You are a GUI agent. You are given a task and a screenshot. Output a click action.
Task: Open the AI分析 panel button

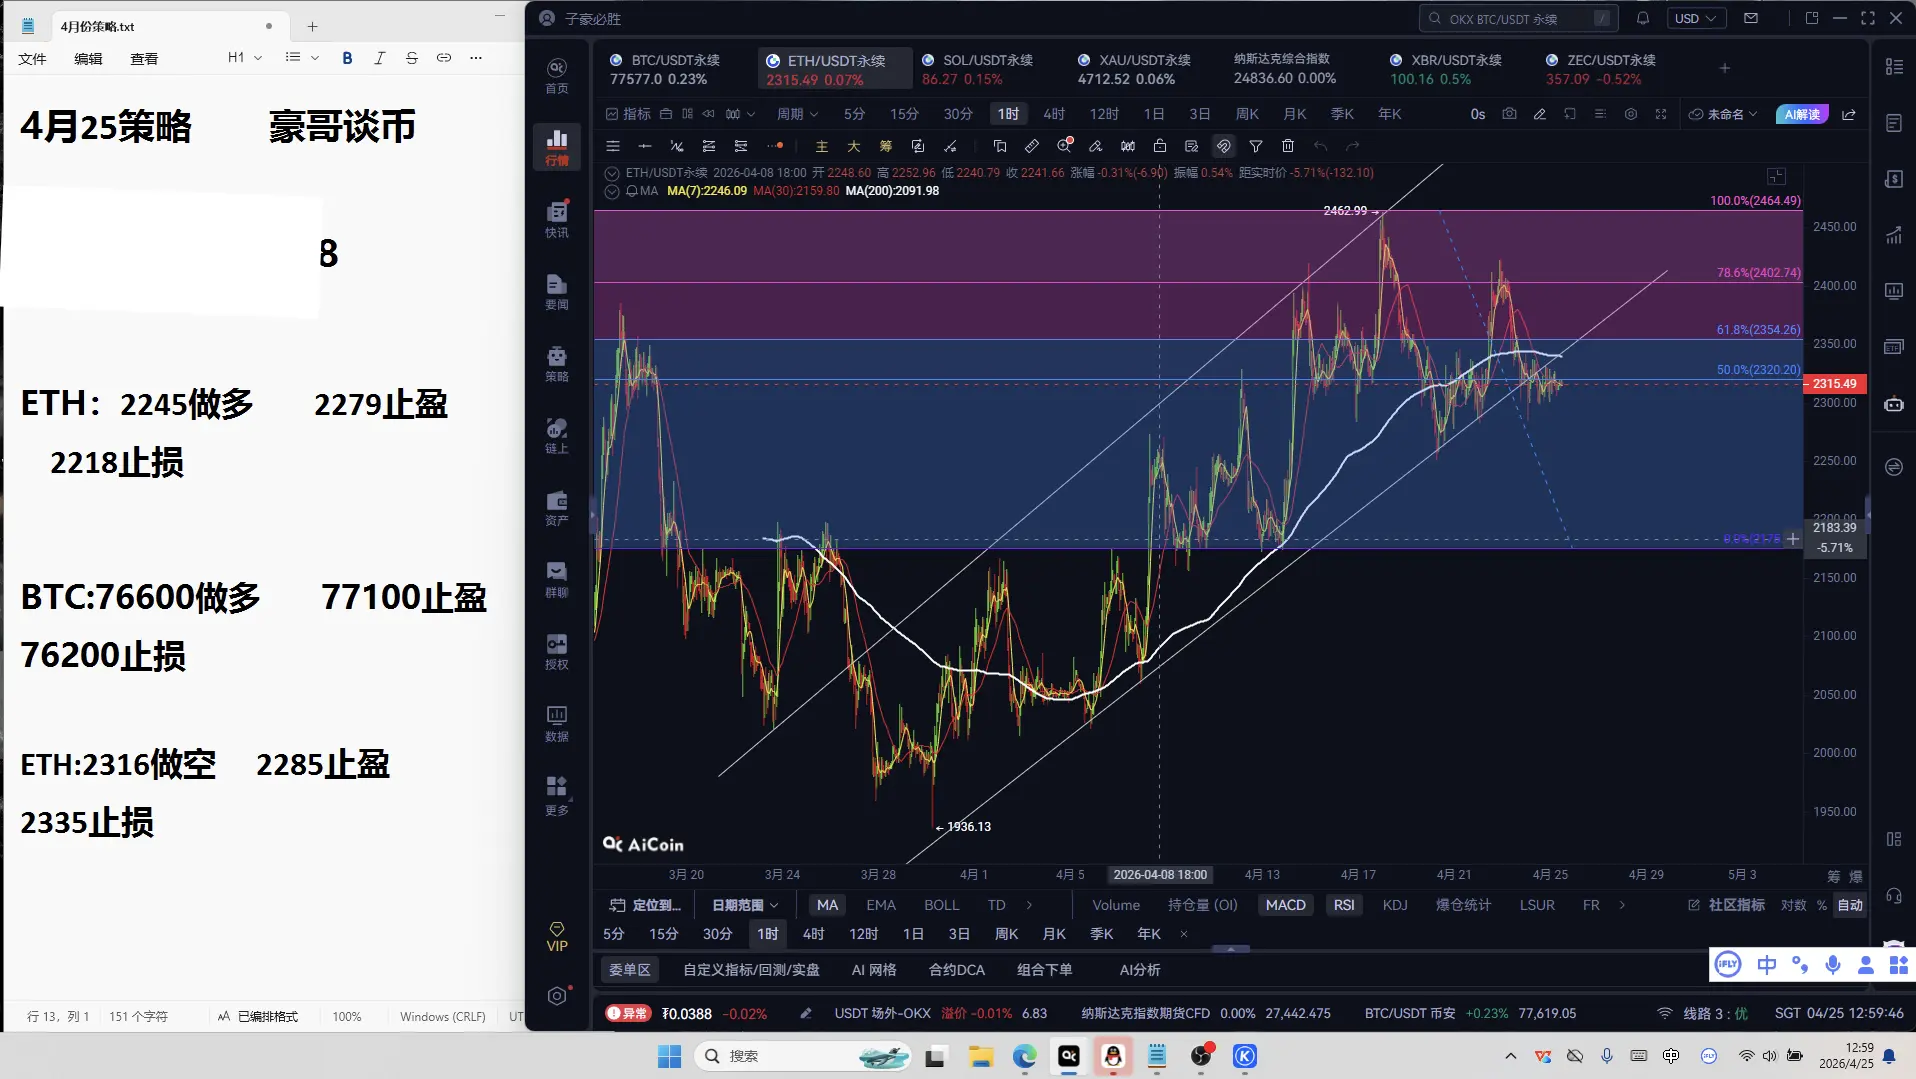[x=1140, y=970]
